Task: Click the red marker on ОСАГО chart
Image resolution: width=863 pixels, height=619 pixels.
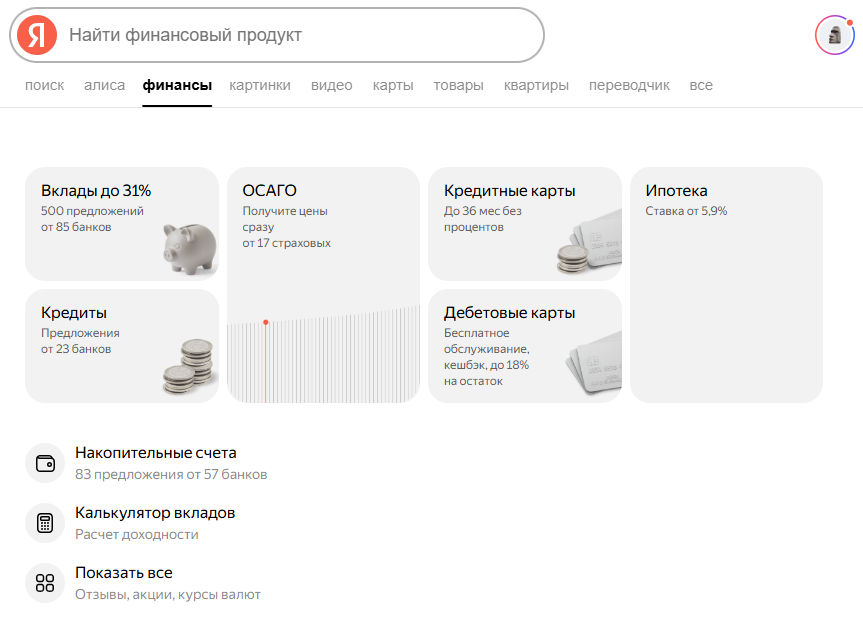Action: 265,322
